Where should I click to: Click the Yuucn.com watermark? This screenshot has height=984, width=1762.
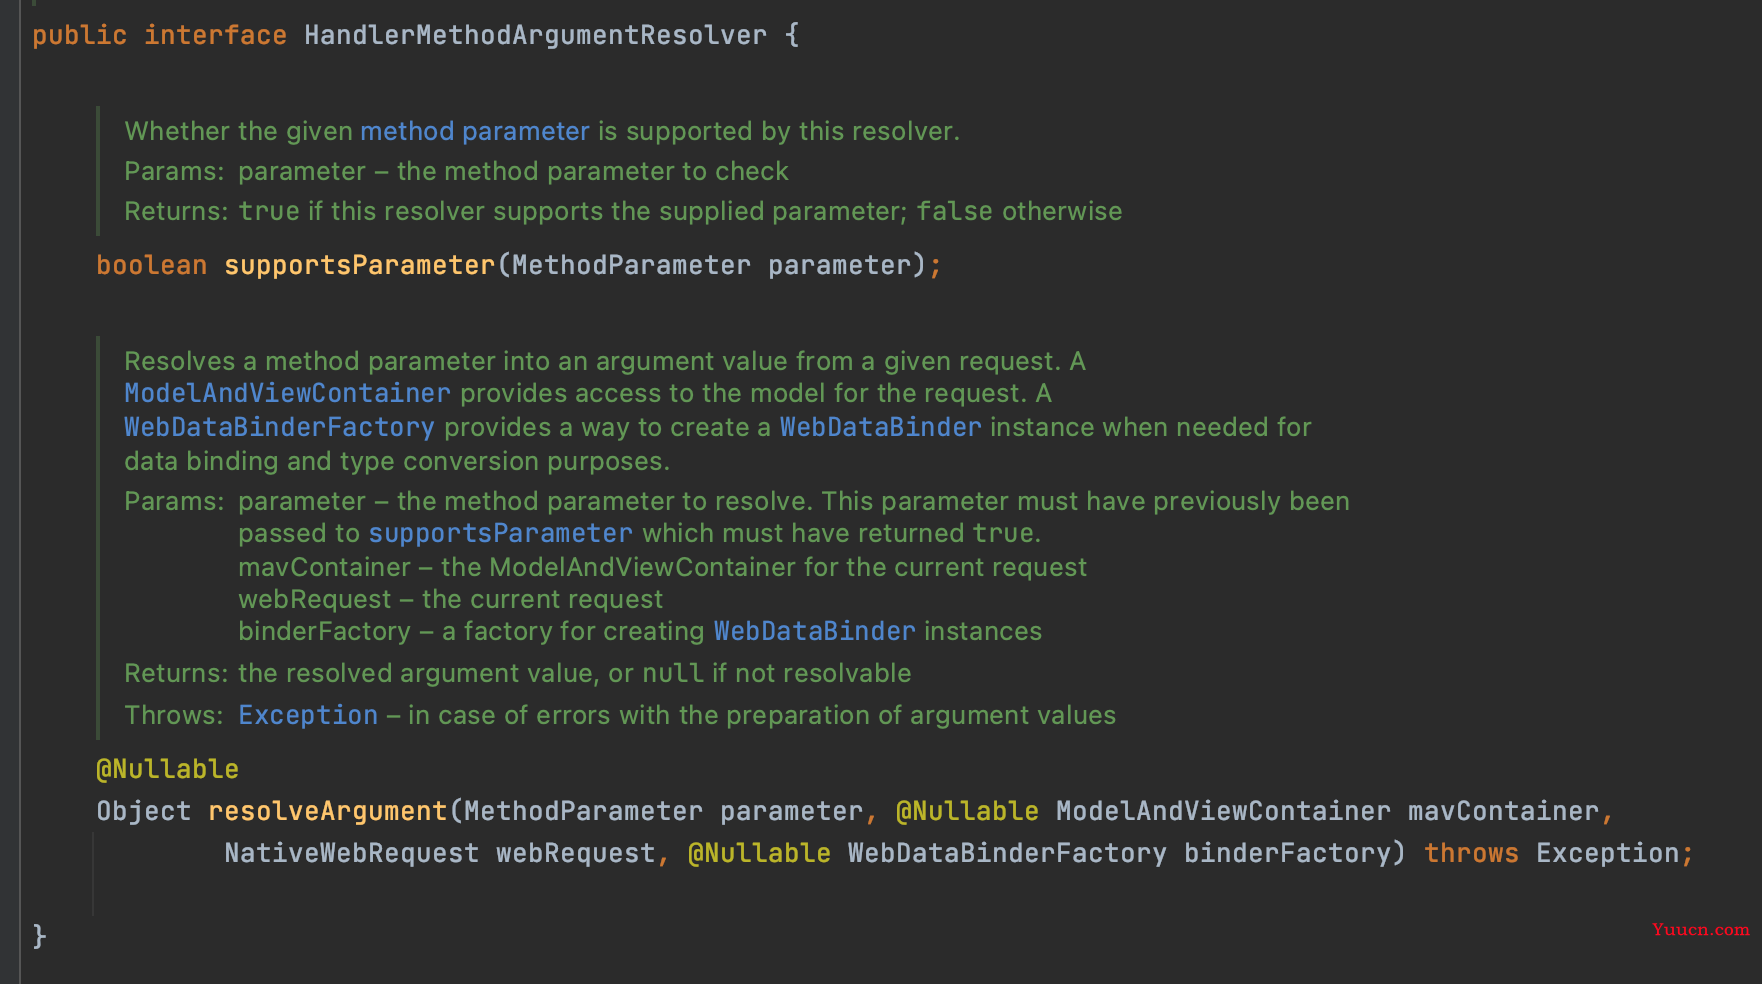coord(1700,929)
